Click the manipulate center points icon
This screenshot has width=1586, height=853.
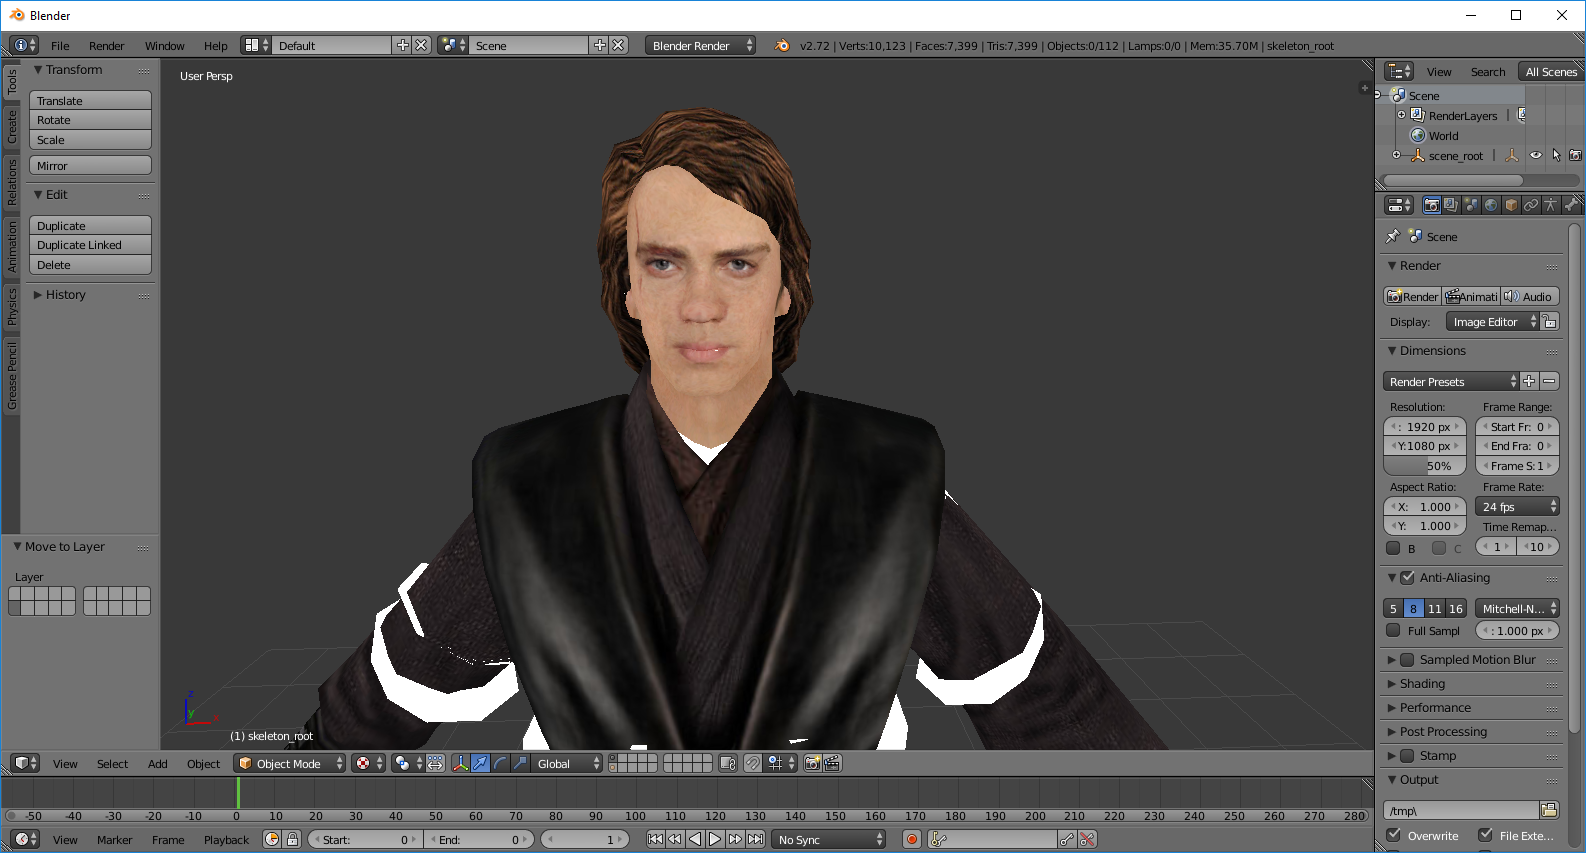[436, 763]
